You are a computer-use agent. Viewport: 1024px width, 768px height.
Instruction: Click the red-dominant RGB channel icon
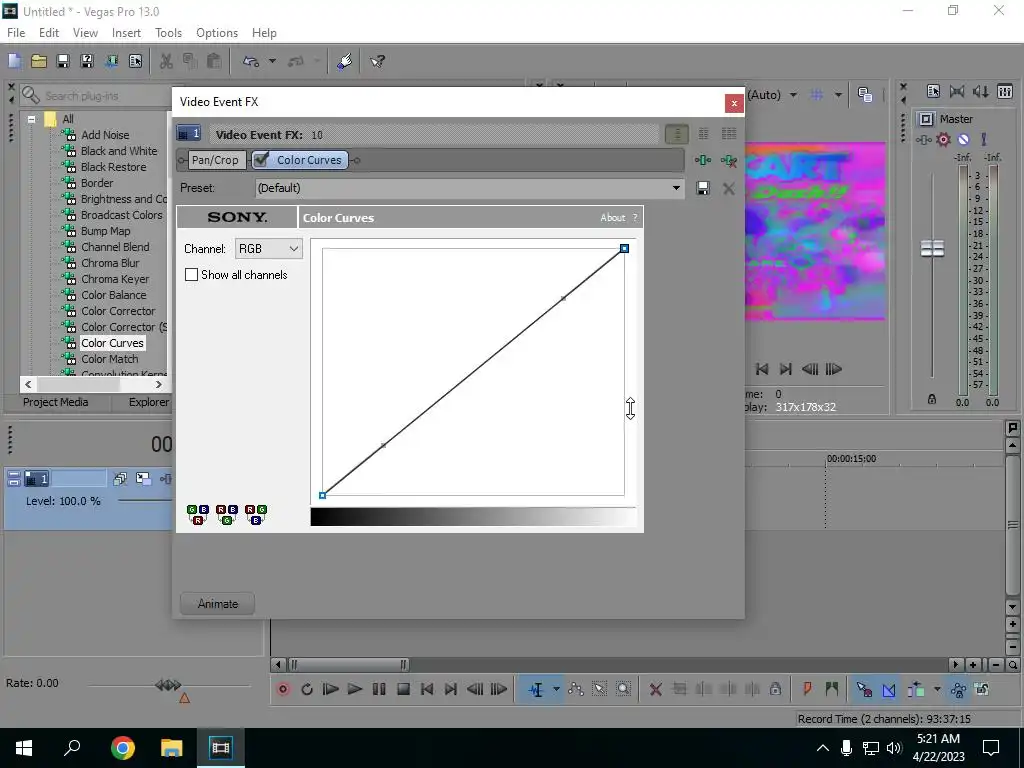pos(198,515)
